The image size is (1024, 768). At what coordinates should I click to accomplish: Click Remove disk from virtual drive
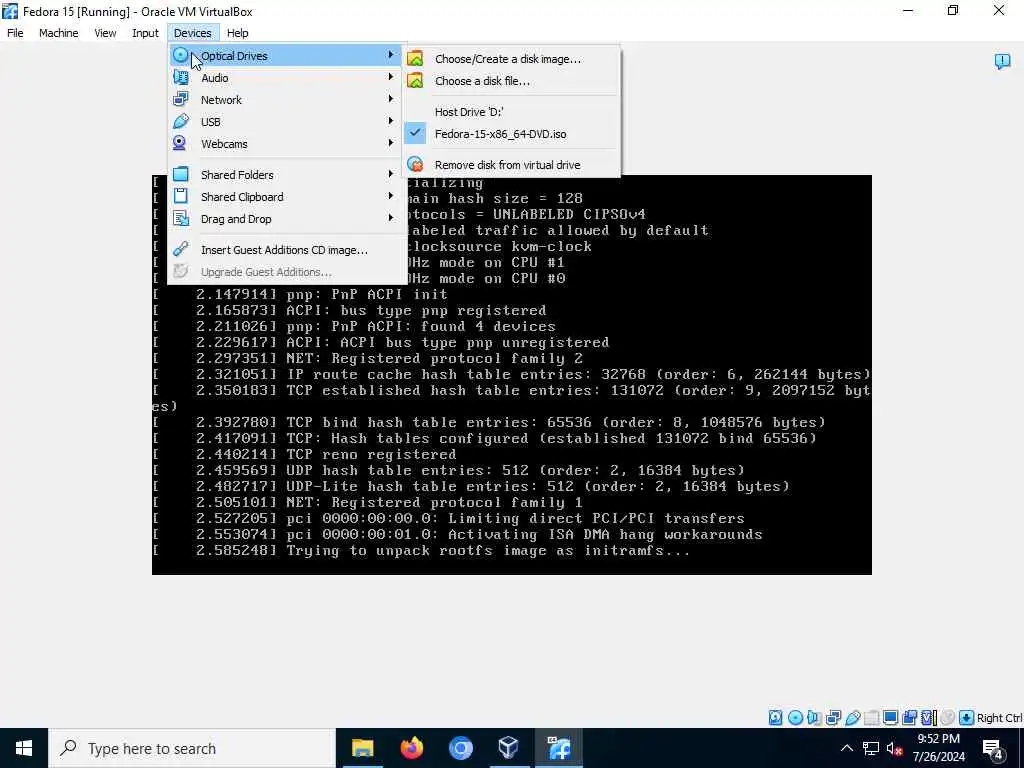[x=511, y=165]
